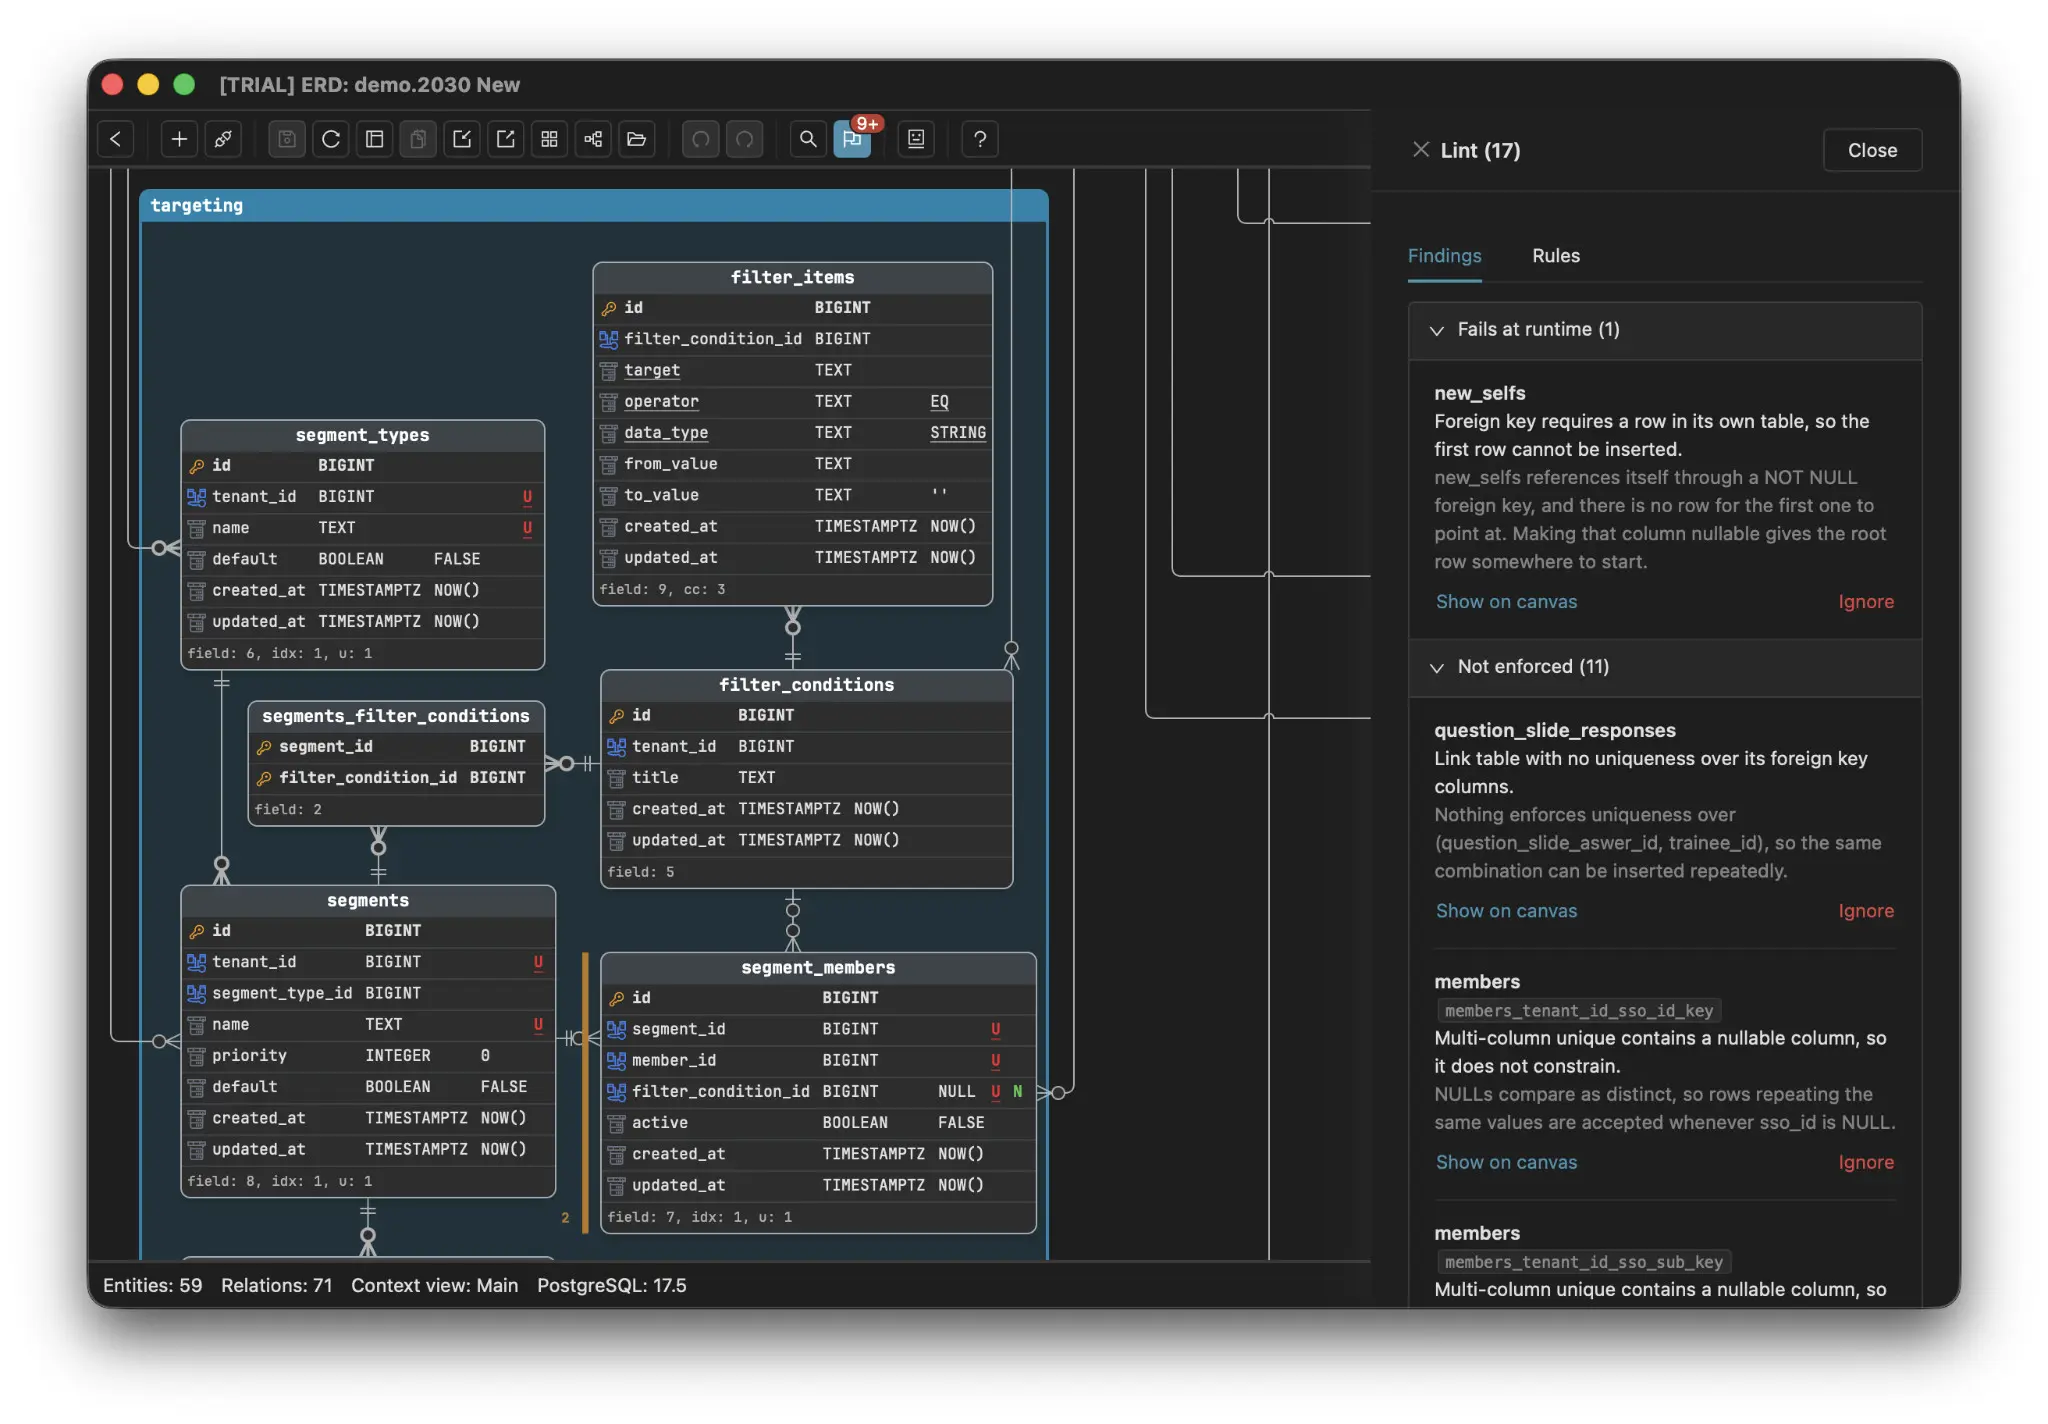Screen dimensions: 2048x1424
Task: Click the clipboard paste toolbar icon
Action: click(x=419, y=139)
